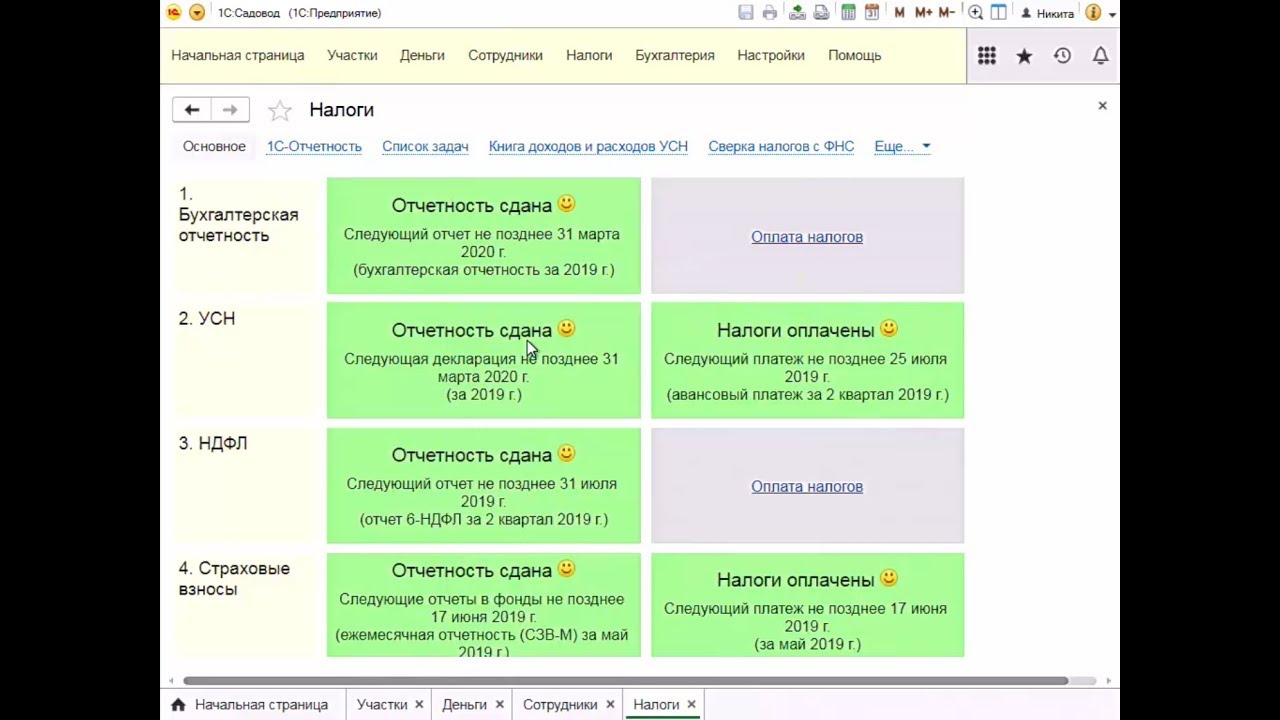Click the zoom magnifier icon
This screenshot has height=720, width=1280.
click(975, 13)
